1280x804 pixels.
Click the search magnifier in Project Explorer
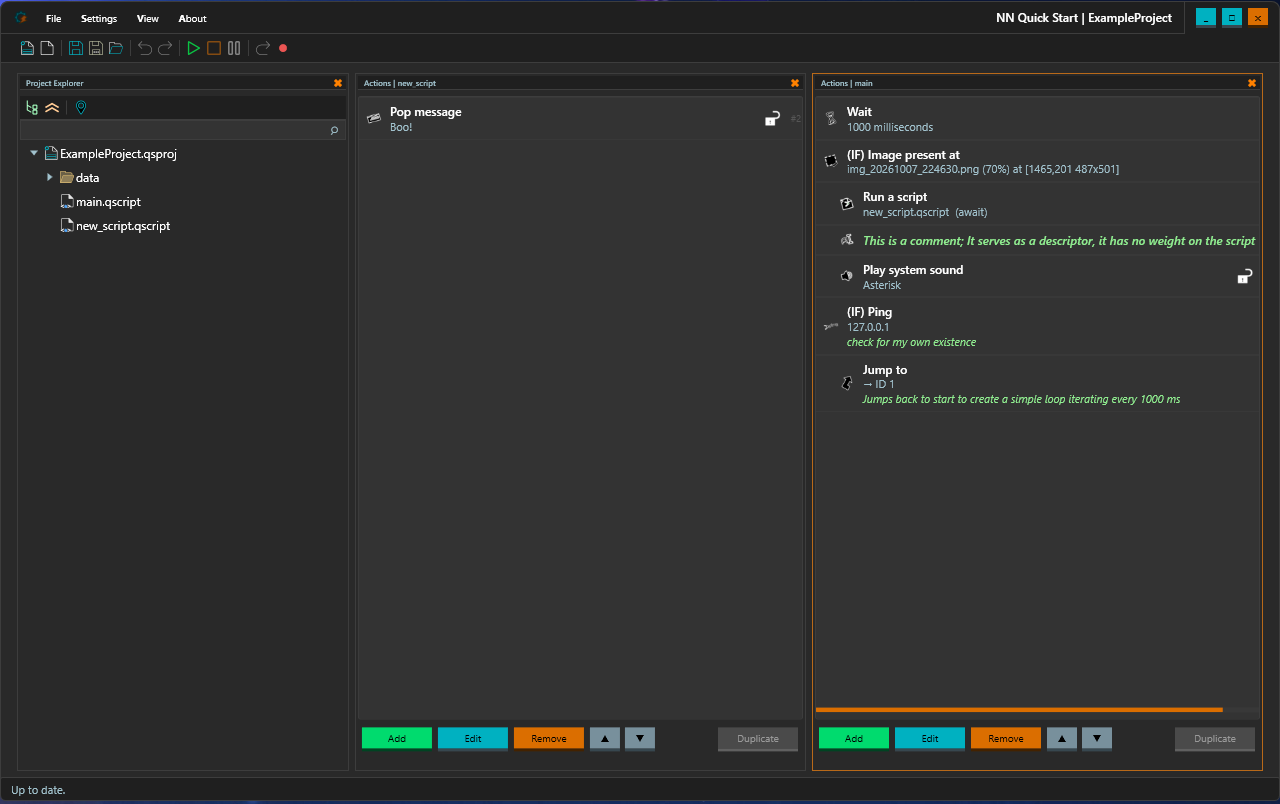pyautogui.click(x=335, y=130)
